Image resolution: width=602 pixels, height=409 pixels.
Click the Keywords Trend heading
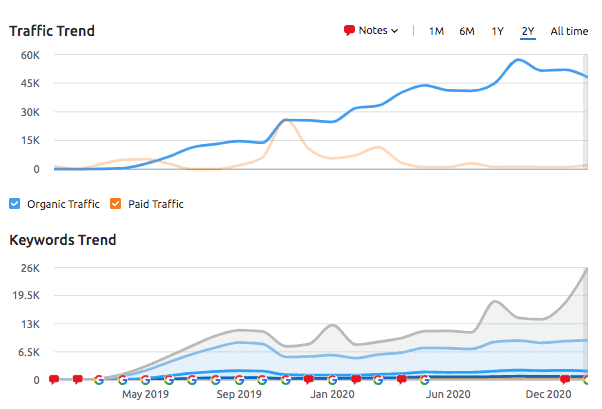(x=63, y=240)
